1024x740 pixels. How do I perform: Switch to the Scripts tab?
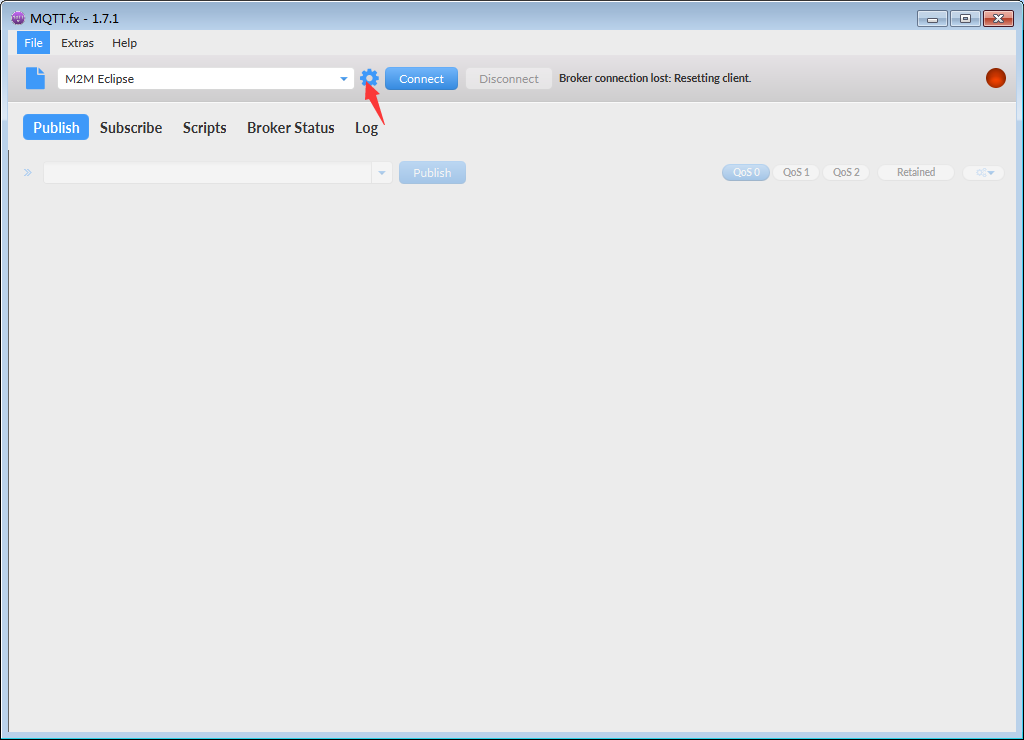click(x=204, y=127)
